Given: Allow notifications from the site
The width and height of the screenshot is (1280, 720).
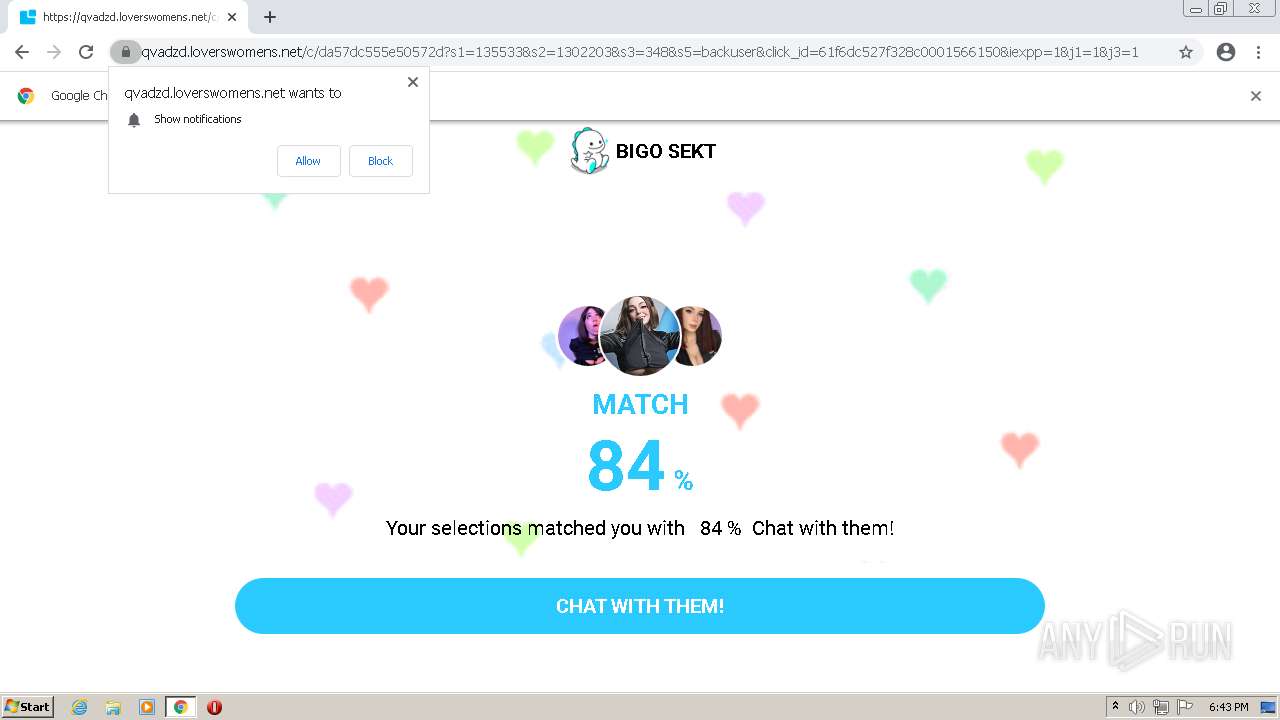Looking at the screenshot, I should (x=308, y=161).
